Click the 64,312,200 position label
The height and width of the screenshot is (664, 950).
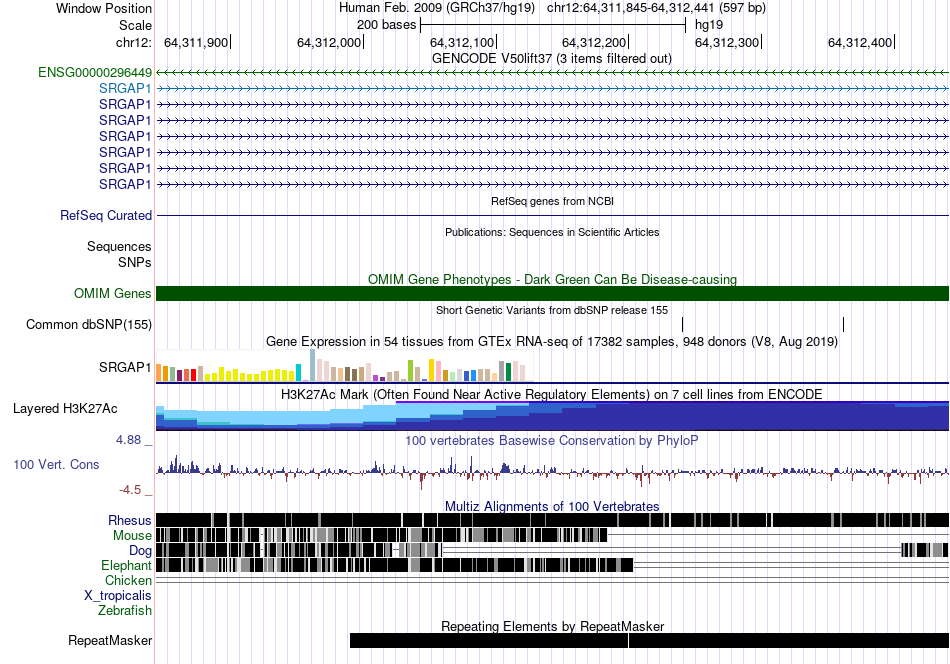(x=594, y=42)
